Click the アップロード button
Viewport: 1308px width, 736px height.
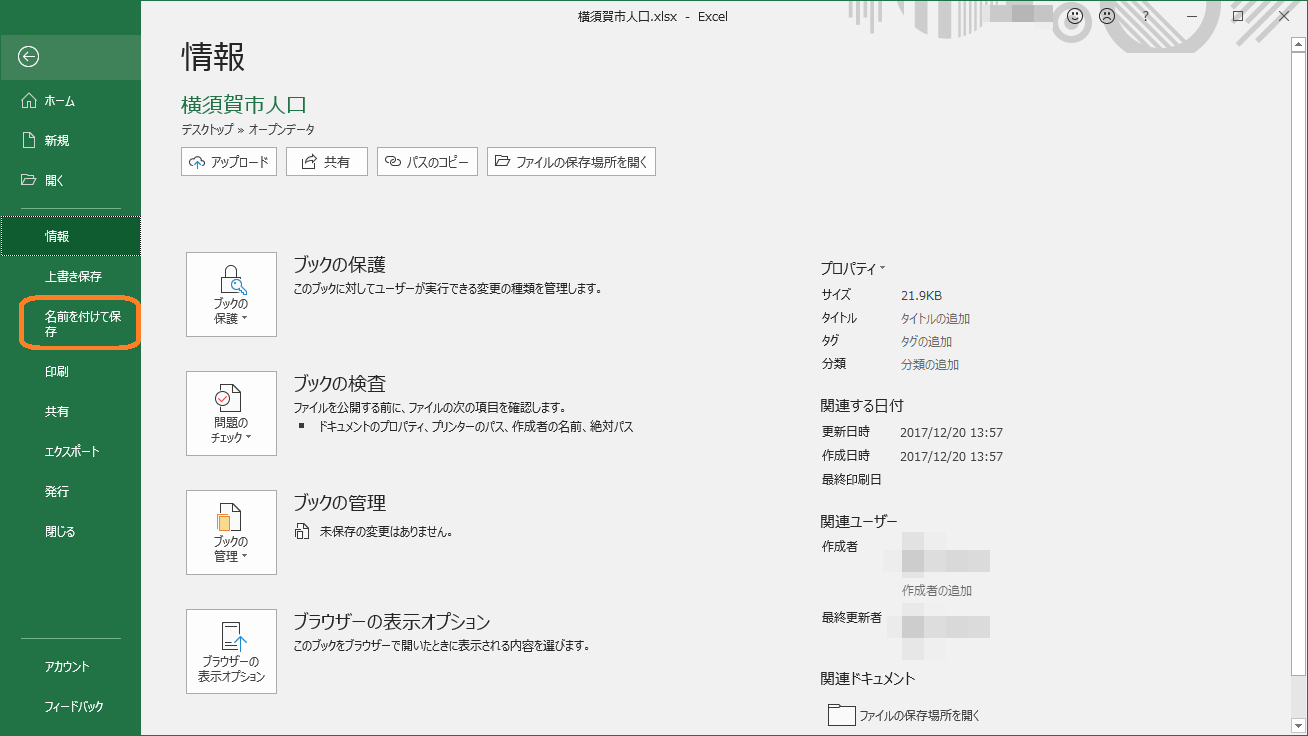(229, 162)
